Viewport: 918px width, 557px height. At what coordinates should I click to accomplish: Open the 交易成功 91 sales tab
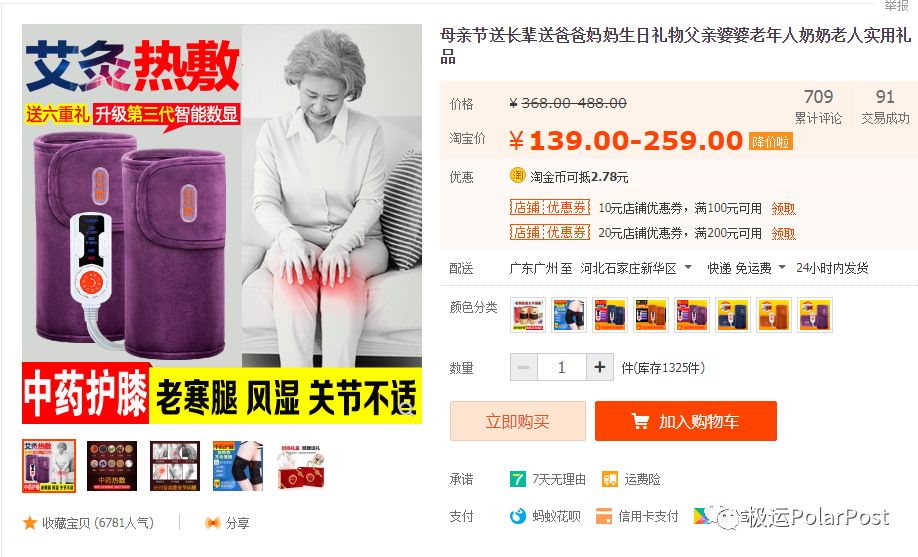885,106
